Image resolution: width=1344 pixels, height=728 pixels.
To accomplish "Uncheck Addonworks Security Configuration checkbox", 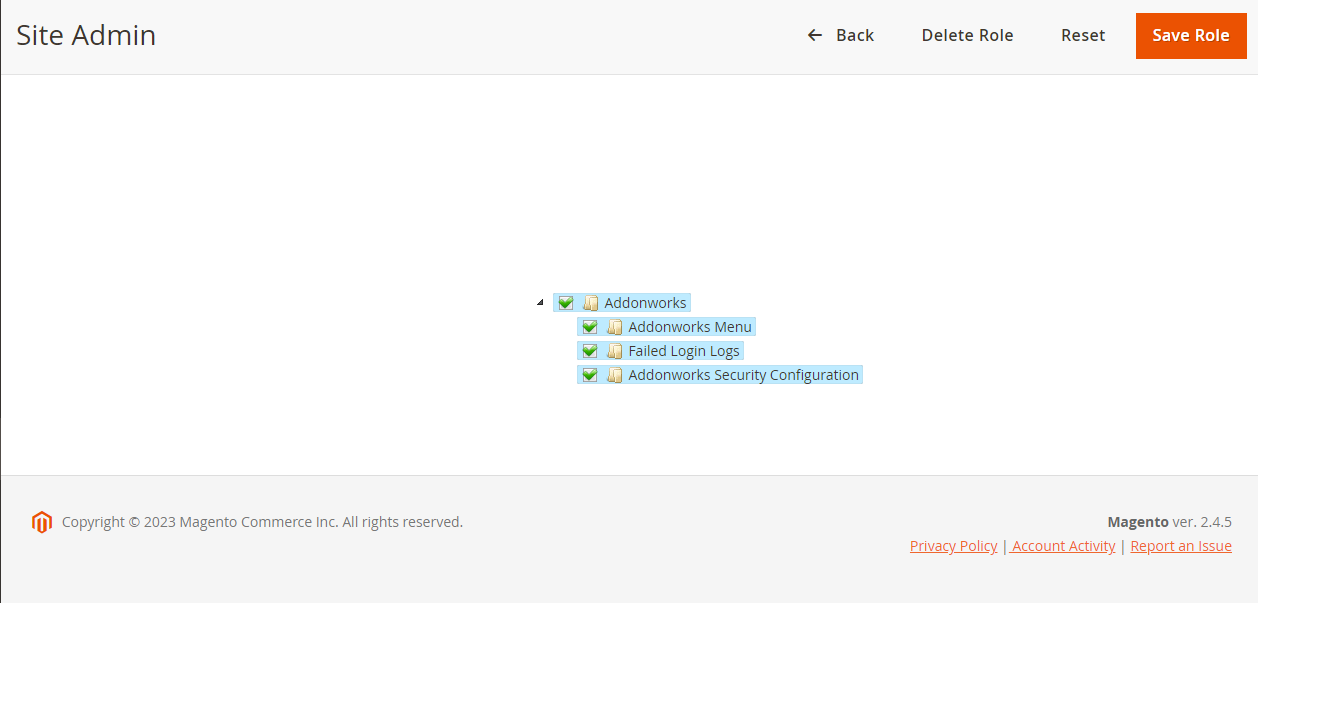I will (590, 375).
